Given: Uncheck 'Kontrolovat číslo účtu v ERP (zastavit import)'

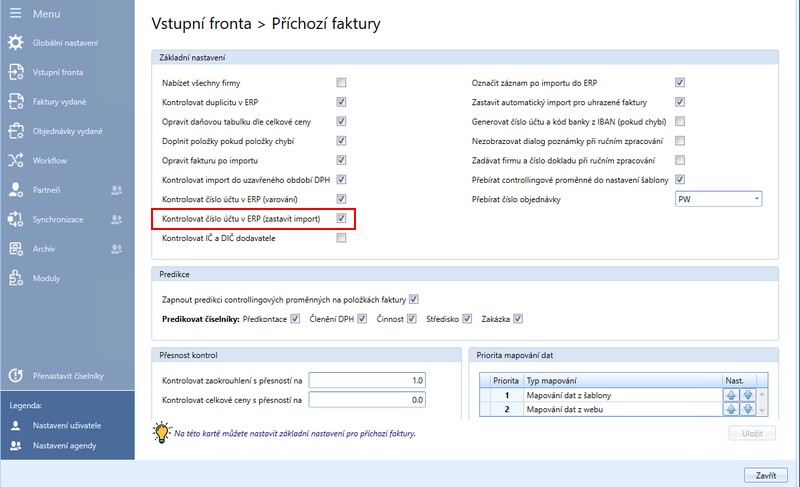Looking at the screenshot, I should (x=341, y=218).
